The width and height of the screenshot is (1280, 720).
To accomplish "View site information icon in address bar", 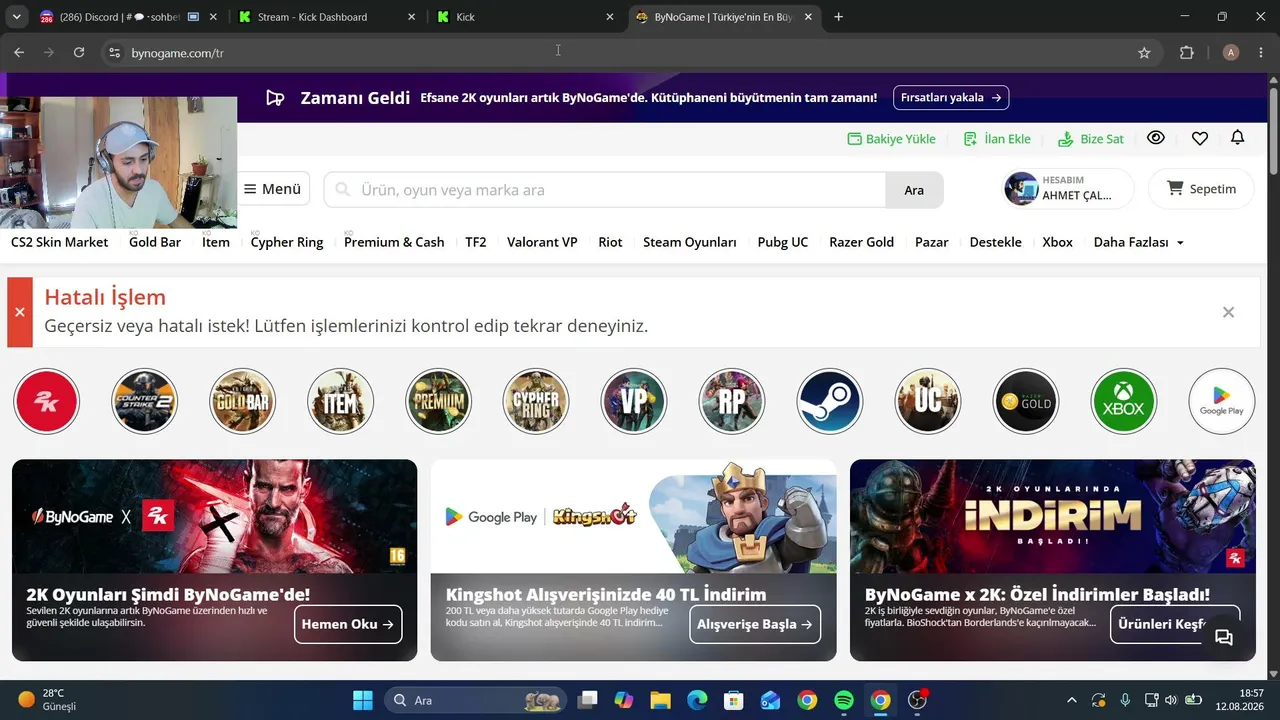I will coord(114,53).
